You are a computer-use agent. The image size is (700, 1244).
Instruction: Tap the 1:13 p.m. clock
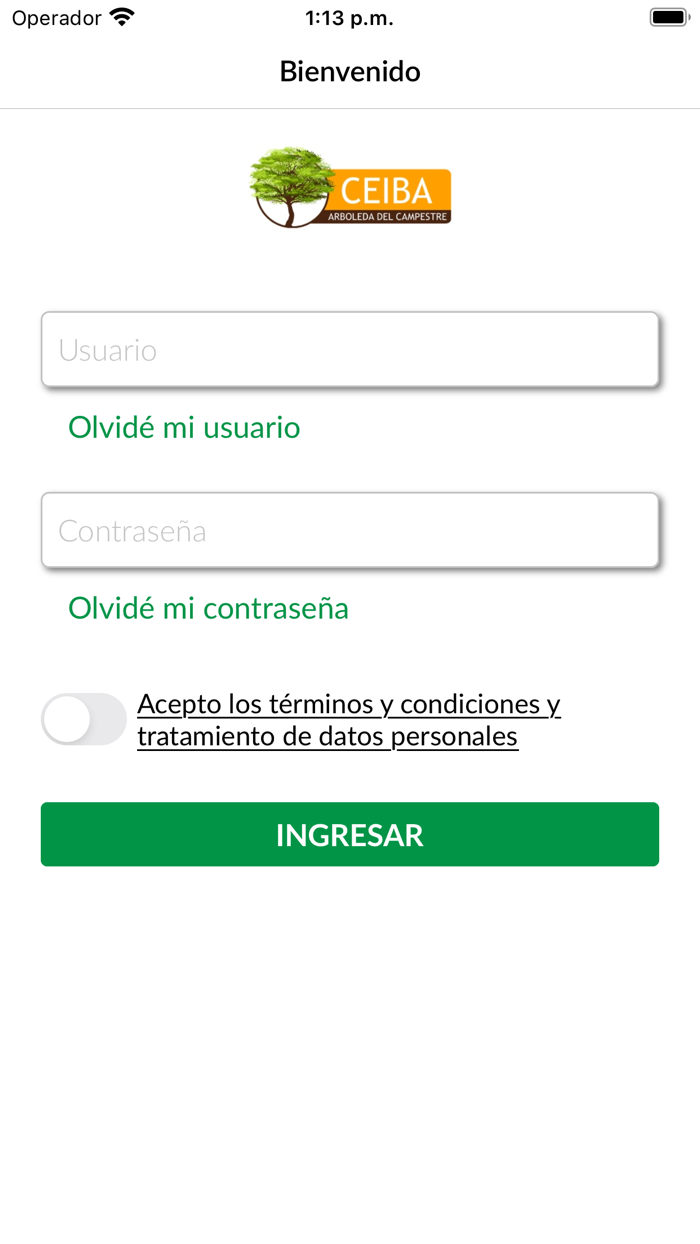point(349,18)
